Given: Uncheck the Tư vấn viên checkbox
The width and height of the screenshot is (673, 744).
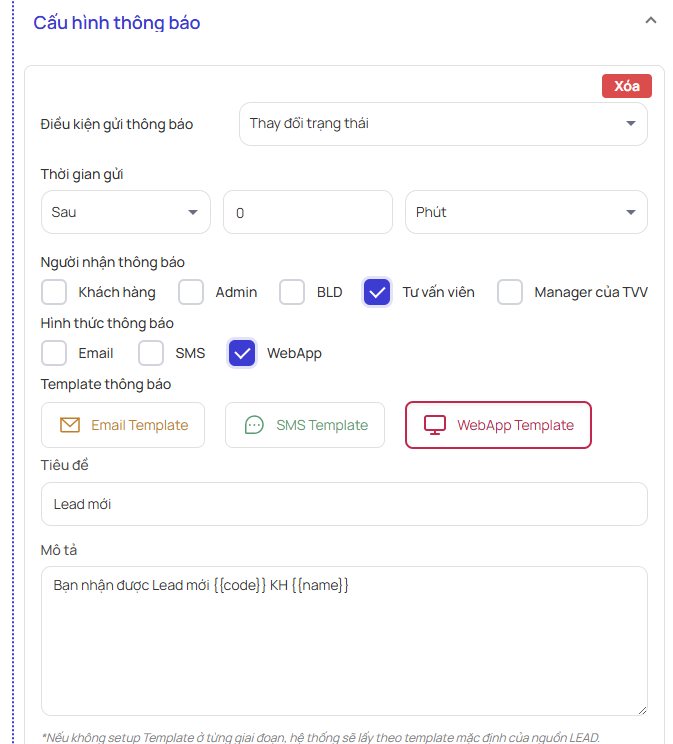Looking at the screenshot, I should 377,292.
